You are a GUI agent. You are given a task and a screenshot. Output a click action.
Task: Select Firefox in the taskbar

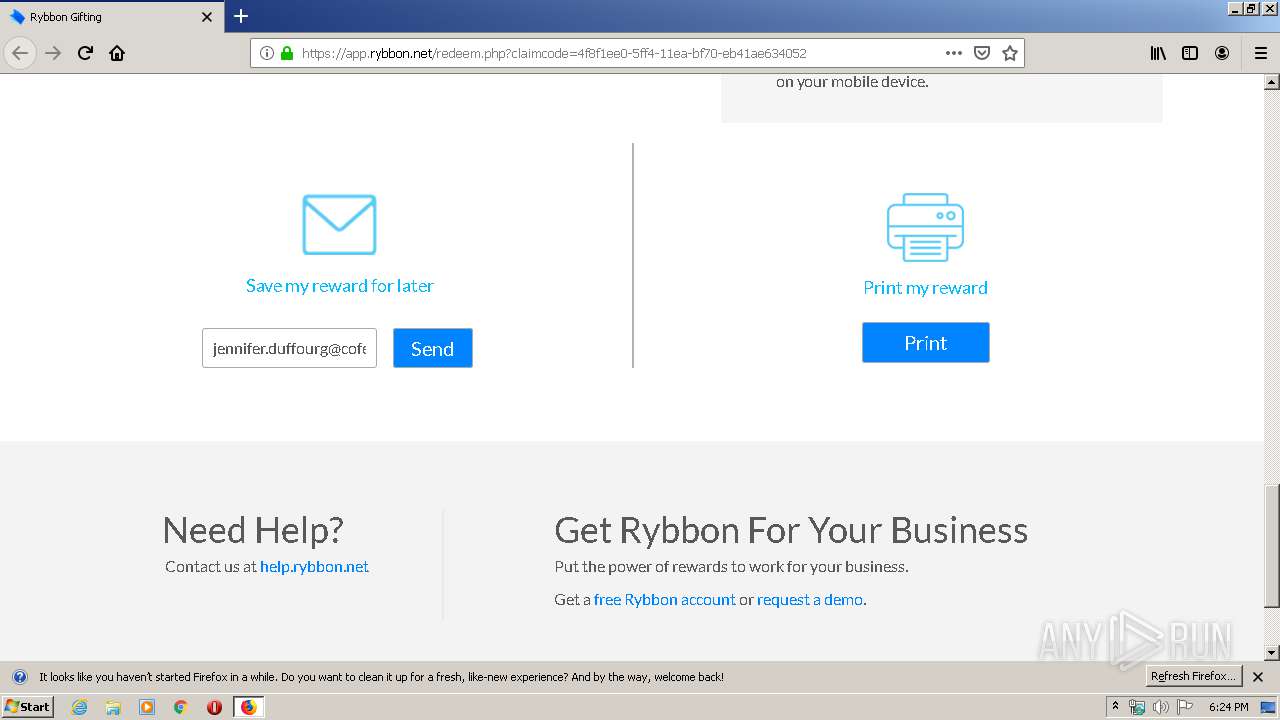(248, 707)
